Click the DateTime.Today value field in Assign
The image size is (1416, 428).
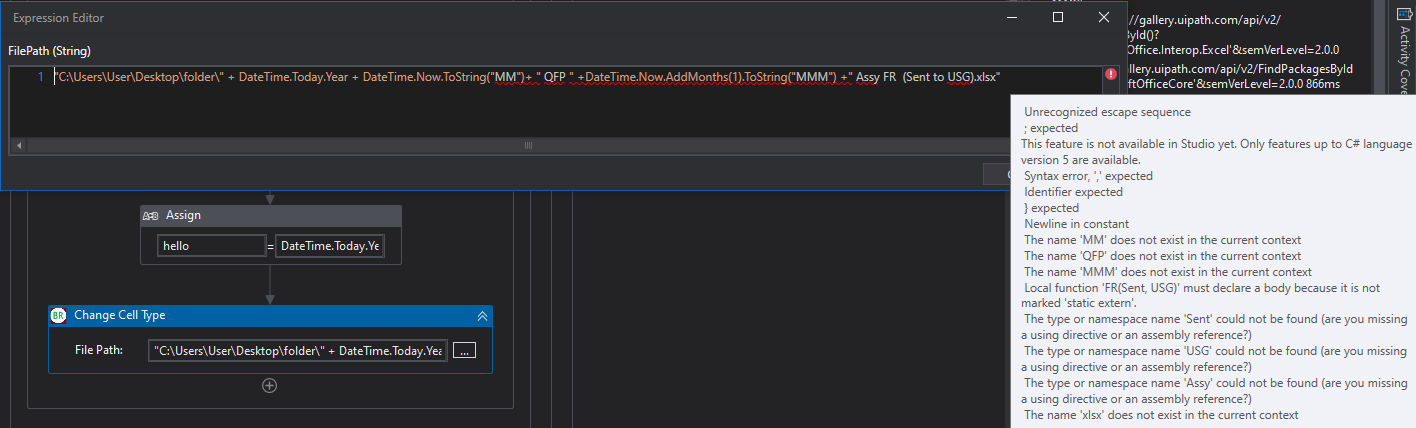coord(331,246)
